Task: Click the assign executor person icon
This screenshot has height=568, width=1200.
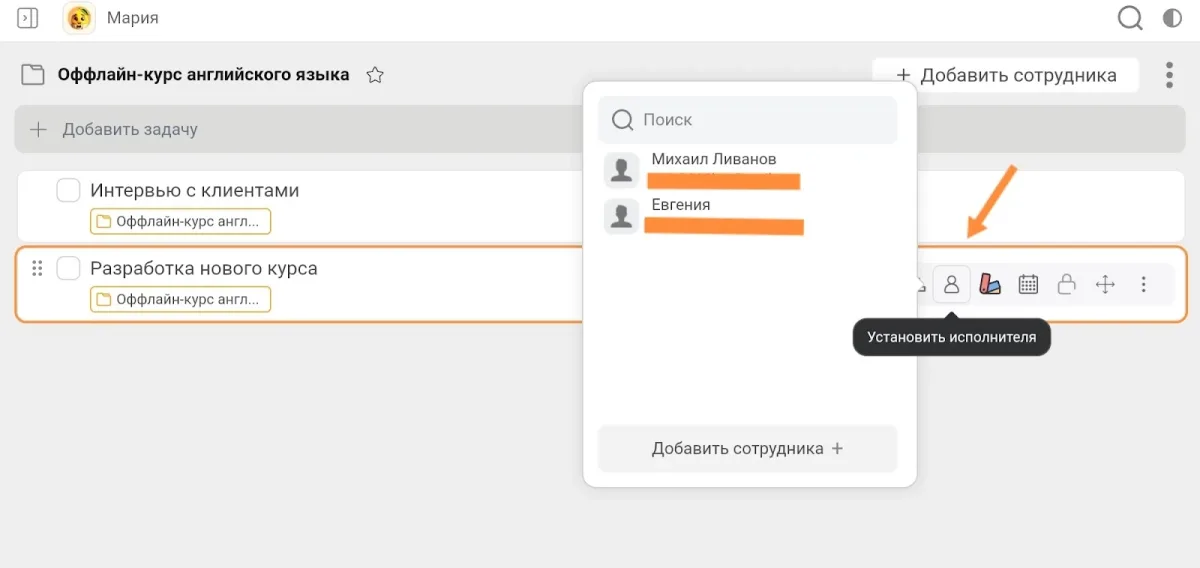Action: coord(951,285)
